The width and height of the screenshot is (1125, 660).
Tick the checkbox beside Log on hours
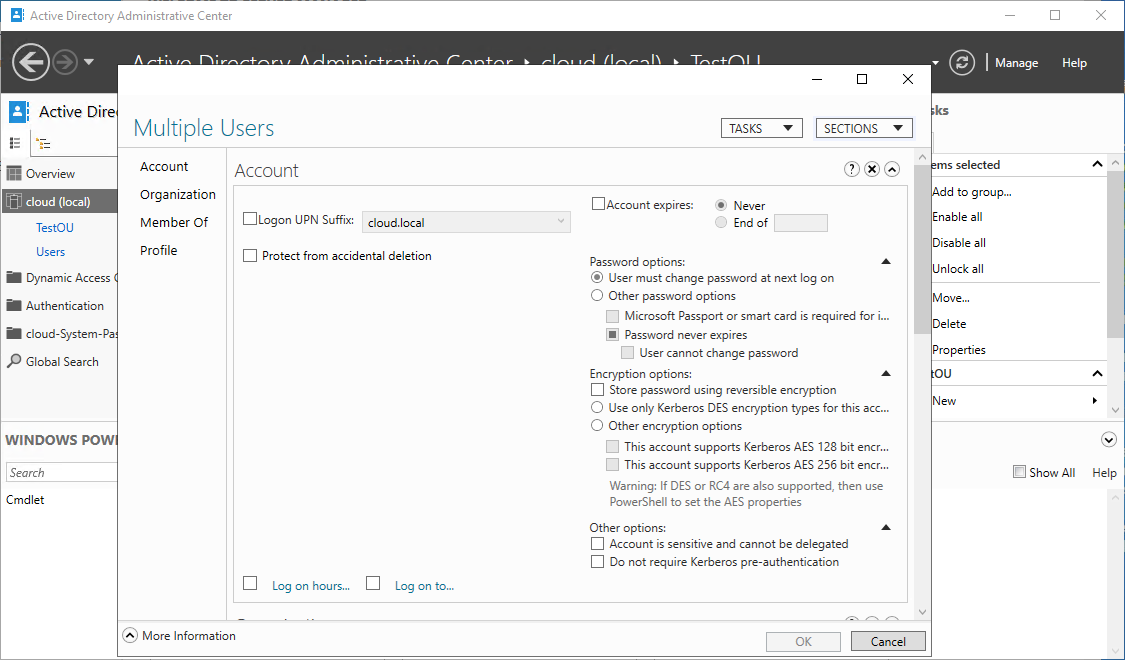(x=250, y=583)
